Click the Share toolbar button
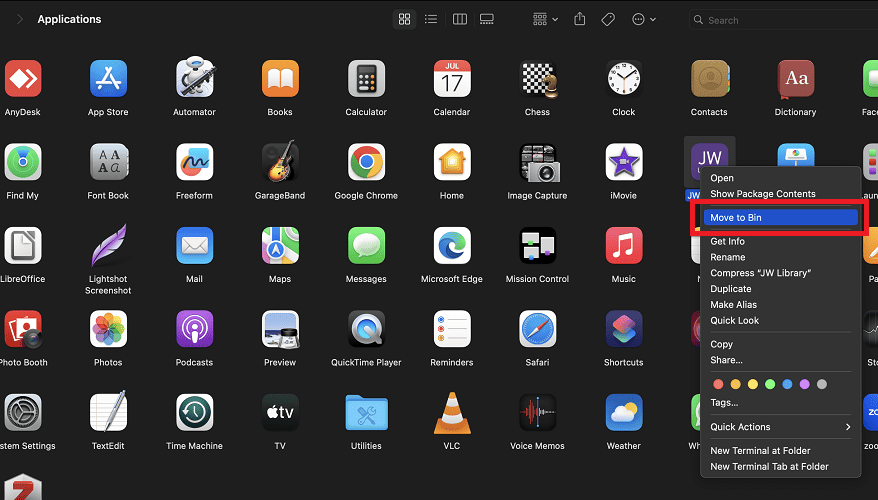This screenshot has height=500, width=878. point(580,19)
